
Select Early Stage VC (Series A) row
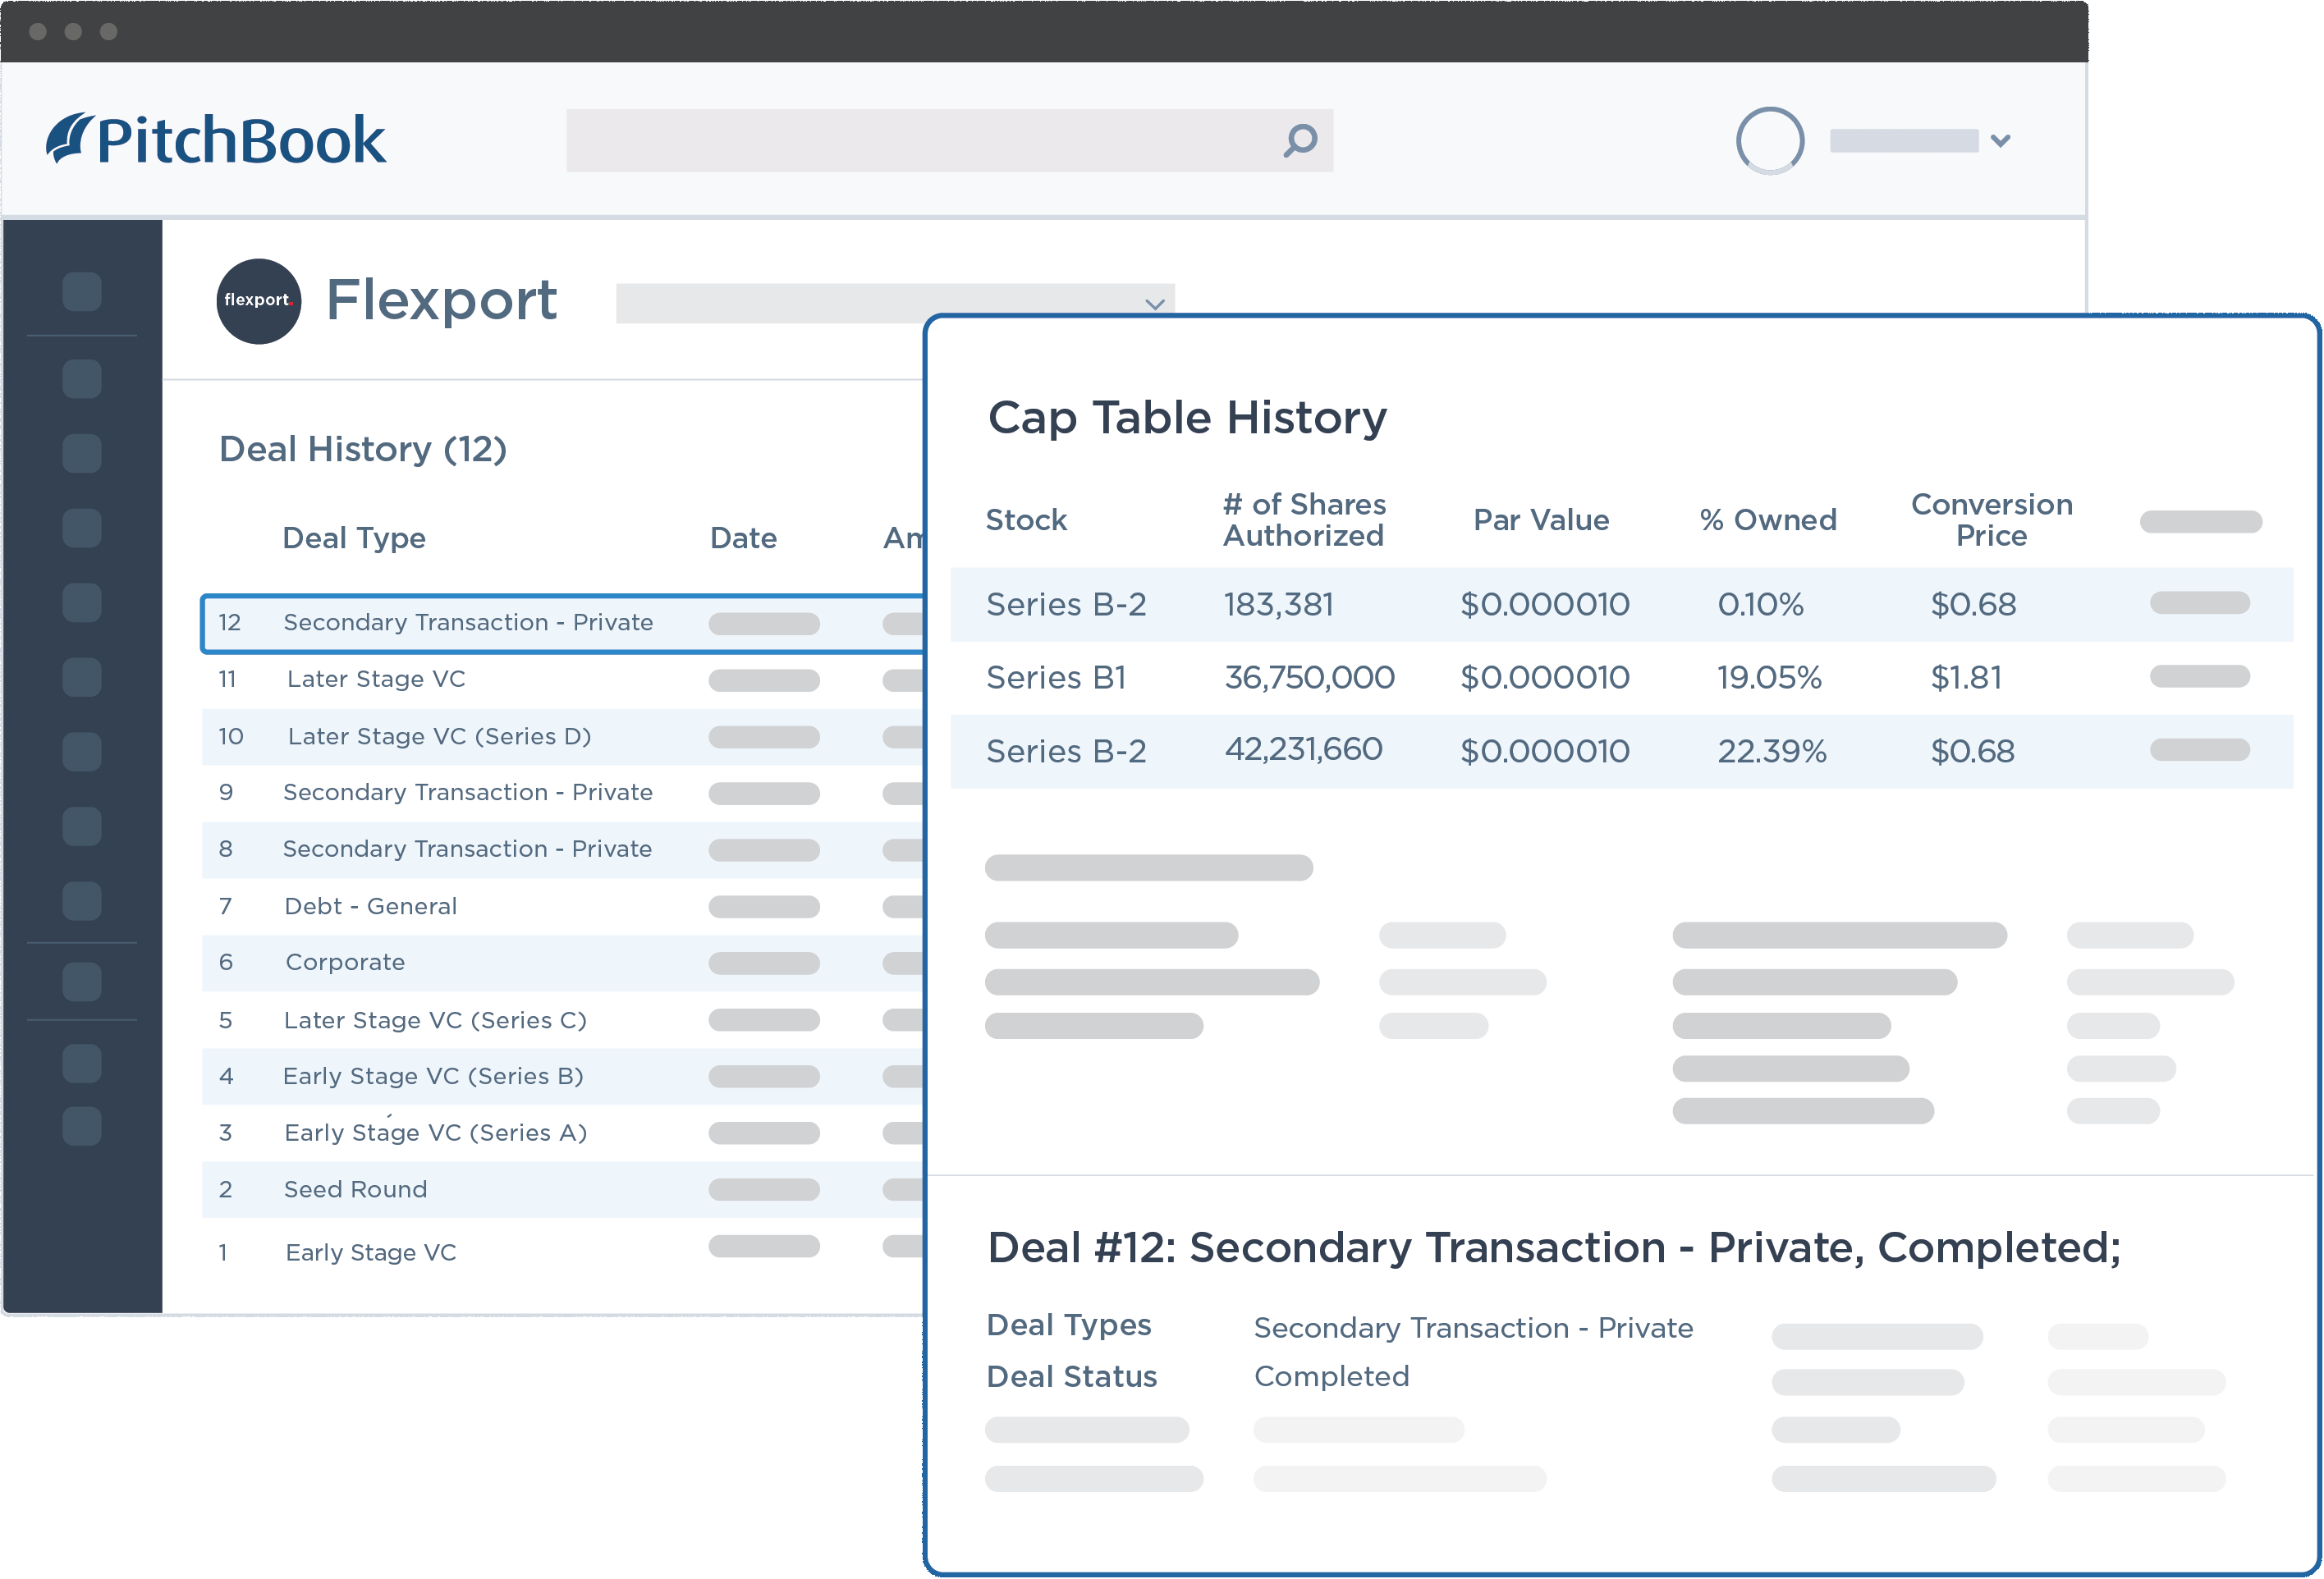pyautogui.click(x=562, y=1133)
